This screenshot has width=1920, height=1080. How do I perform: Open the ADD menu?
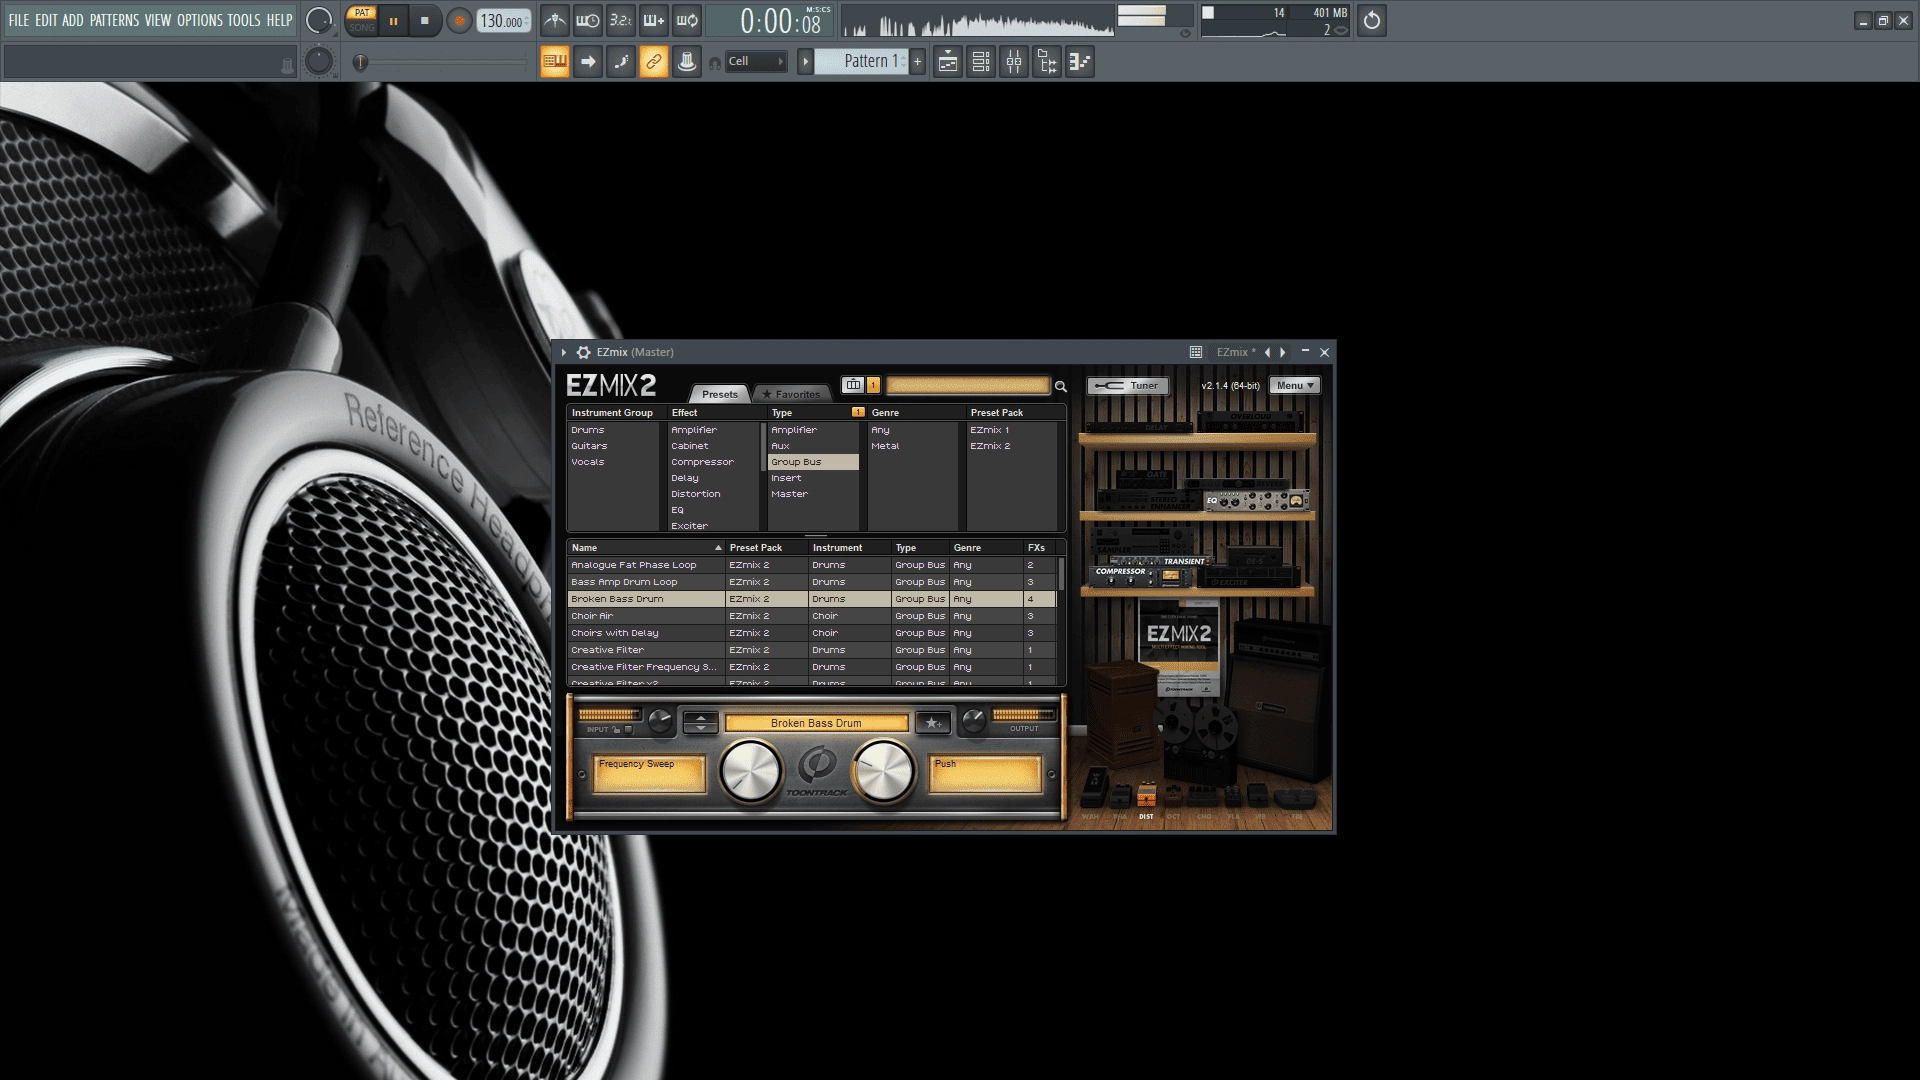point(73,20)
